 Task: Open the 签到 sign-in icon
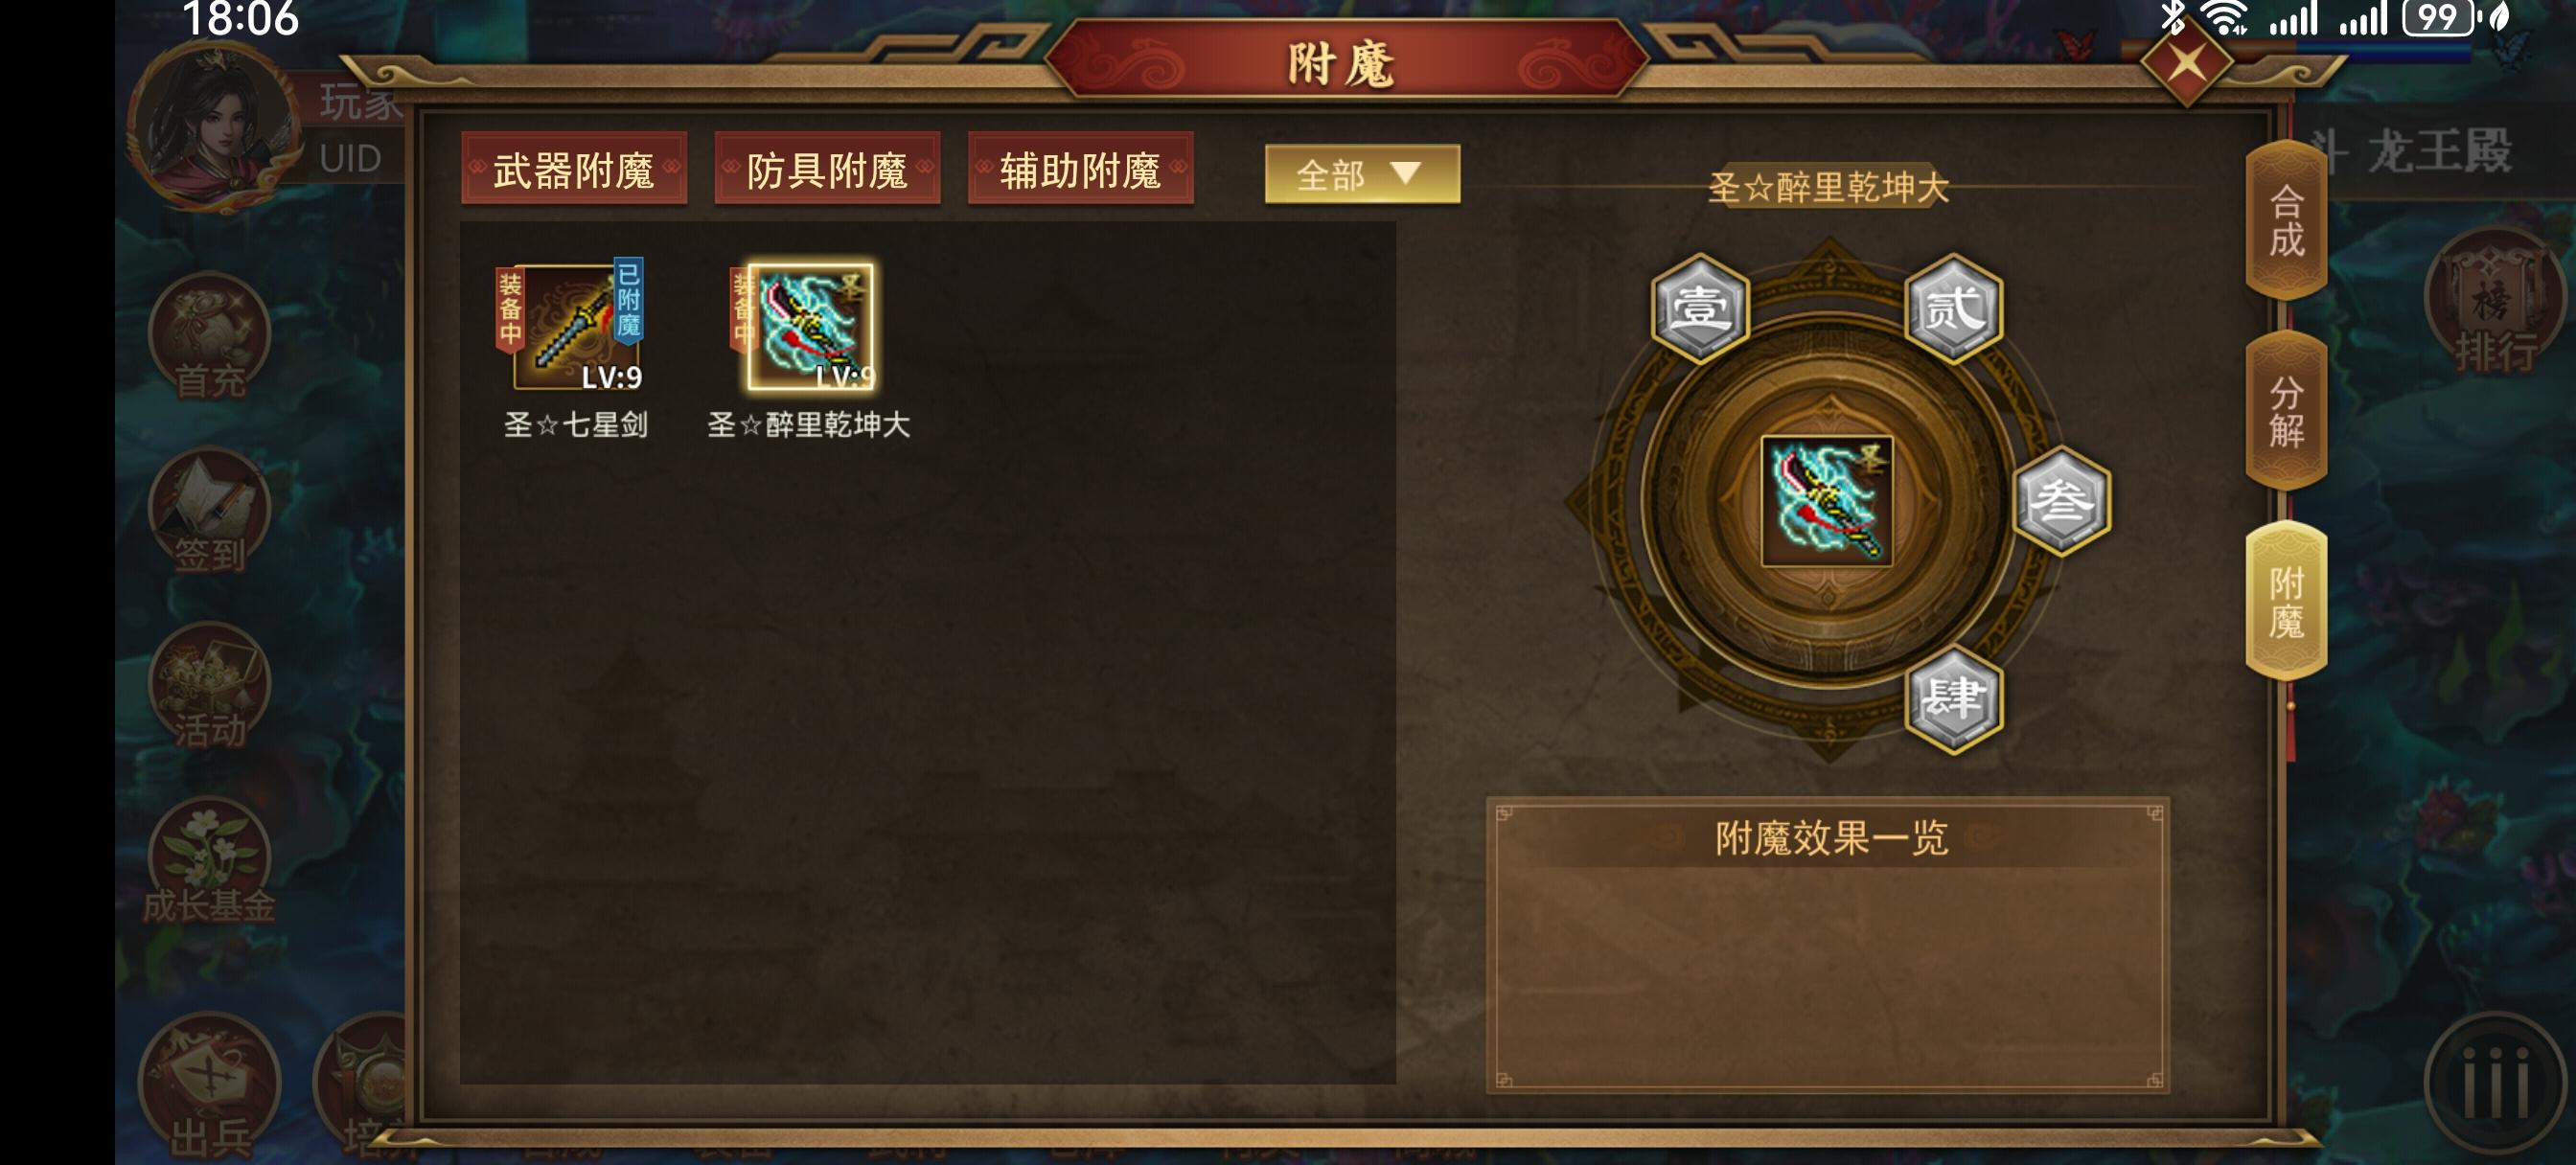click(x=210, y=512)
